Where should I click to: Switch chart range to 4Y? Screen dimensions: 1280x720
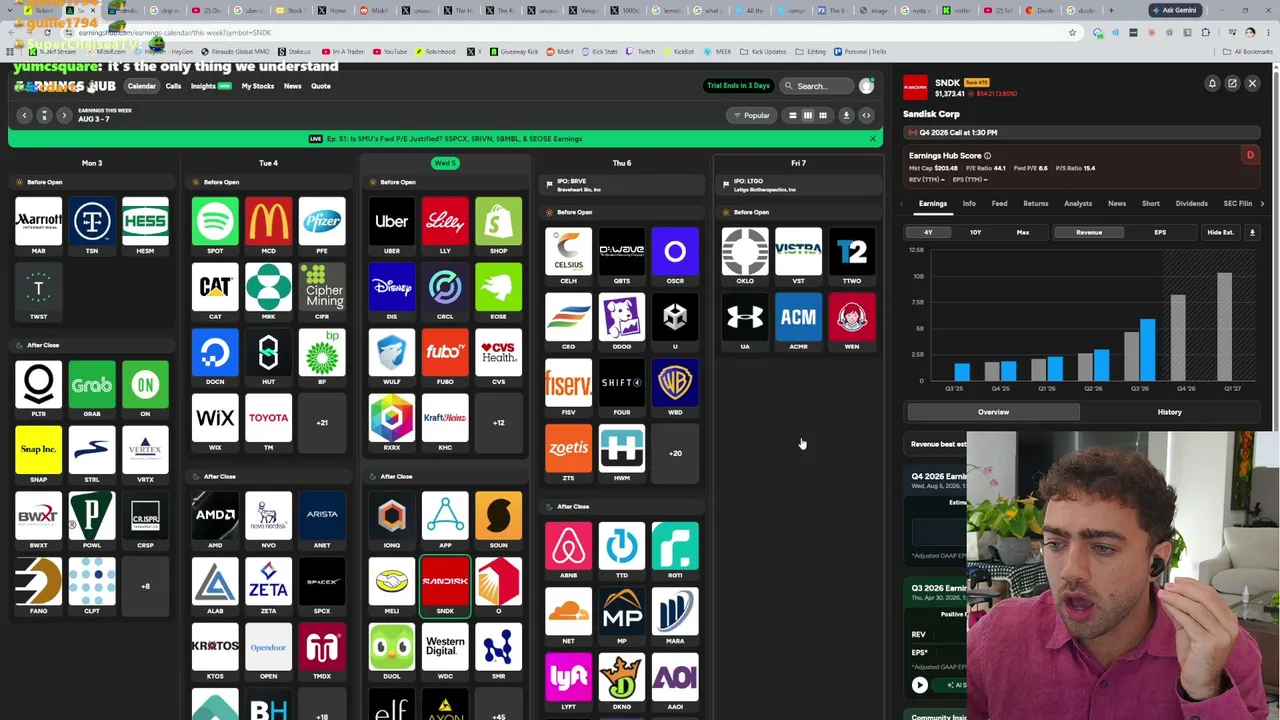(x=928, y=233)
